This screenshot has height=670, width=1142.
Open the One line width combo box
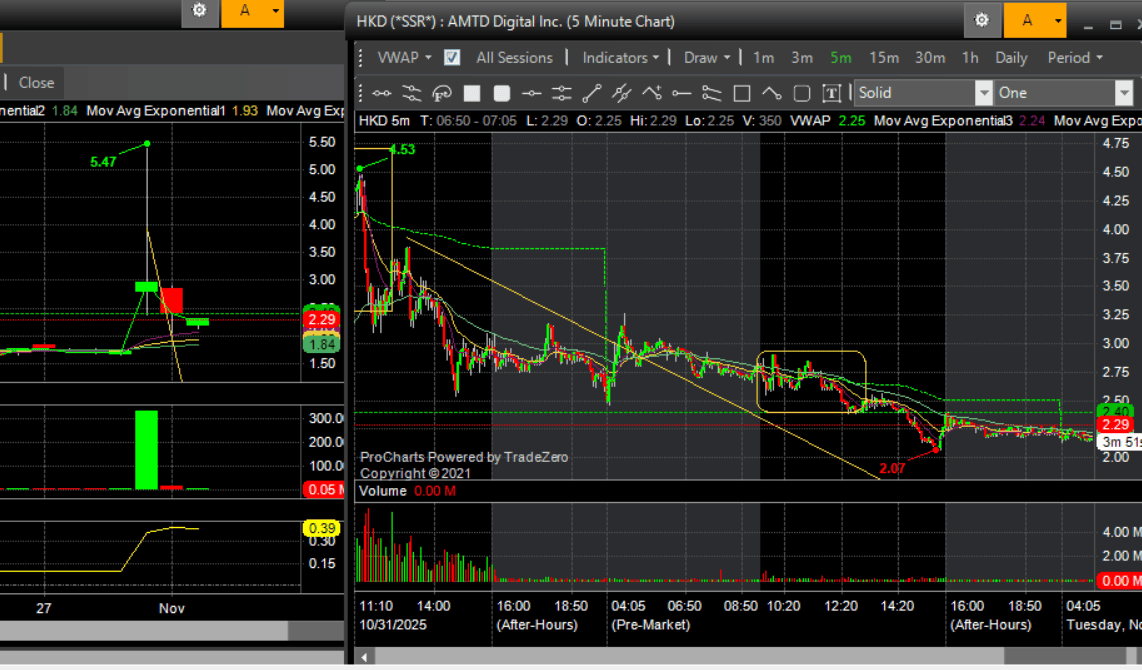1064,92
